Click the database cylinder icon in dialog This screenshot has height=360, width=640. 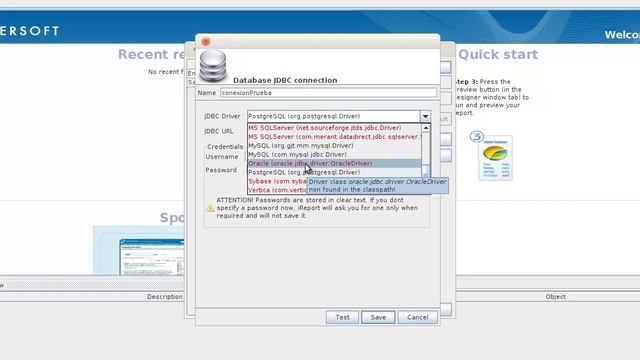pyautogui.click(x=213, y=66)
